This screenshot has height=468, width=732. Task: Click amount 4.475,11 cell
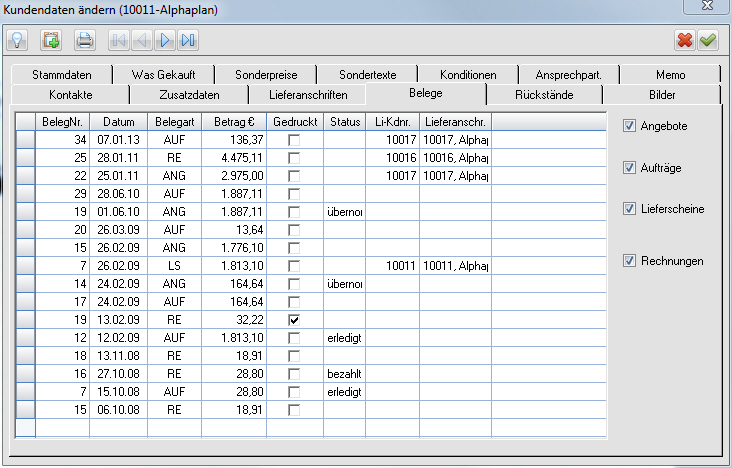(x=234, y=158)
